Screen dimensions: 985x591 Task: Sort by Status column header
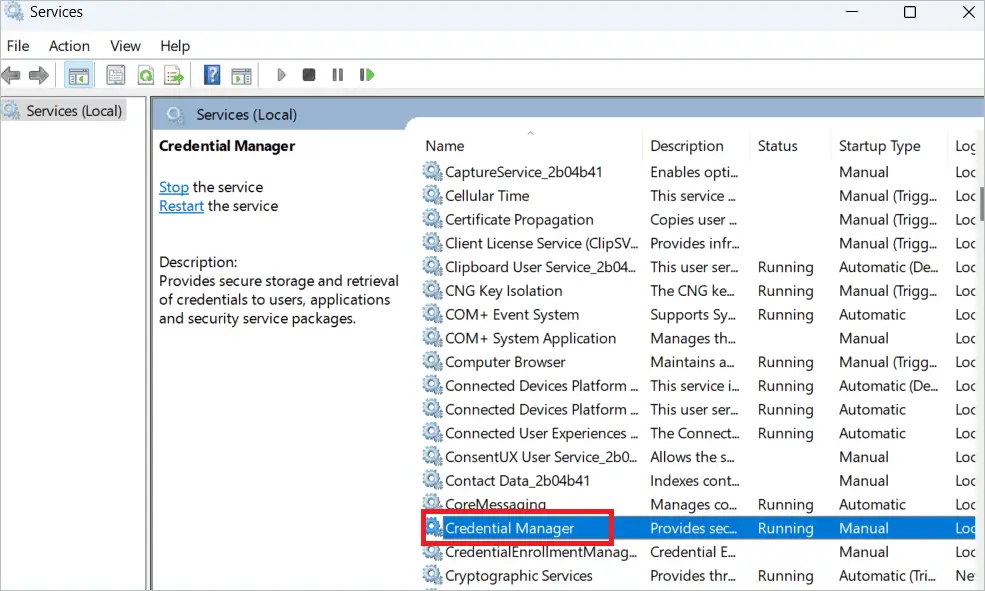(x=777, y=146)
